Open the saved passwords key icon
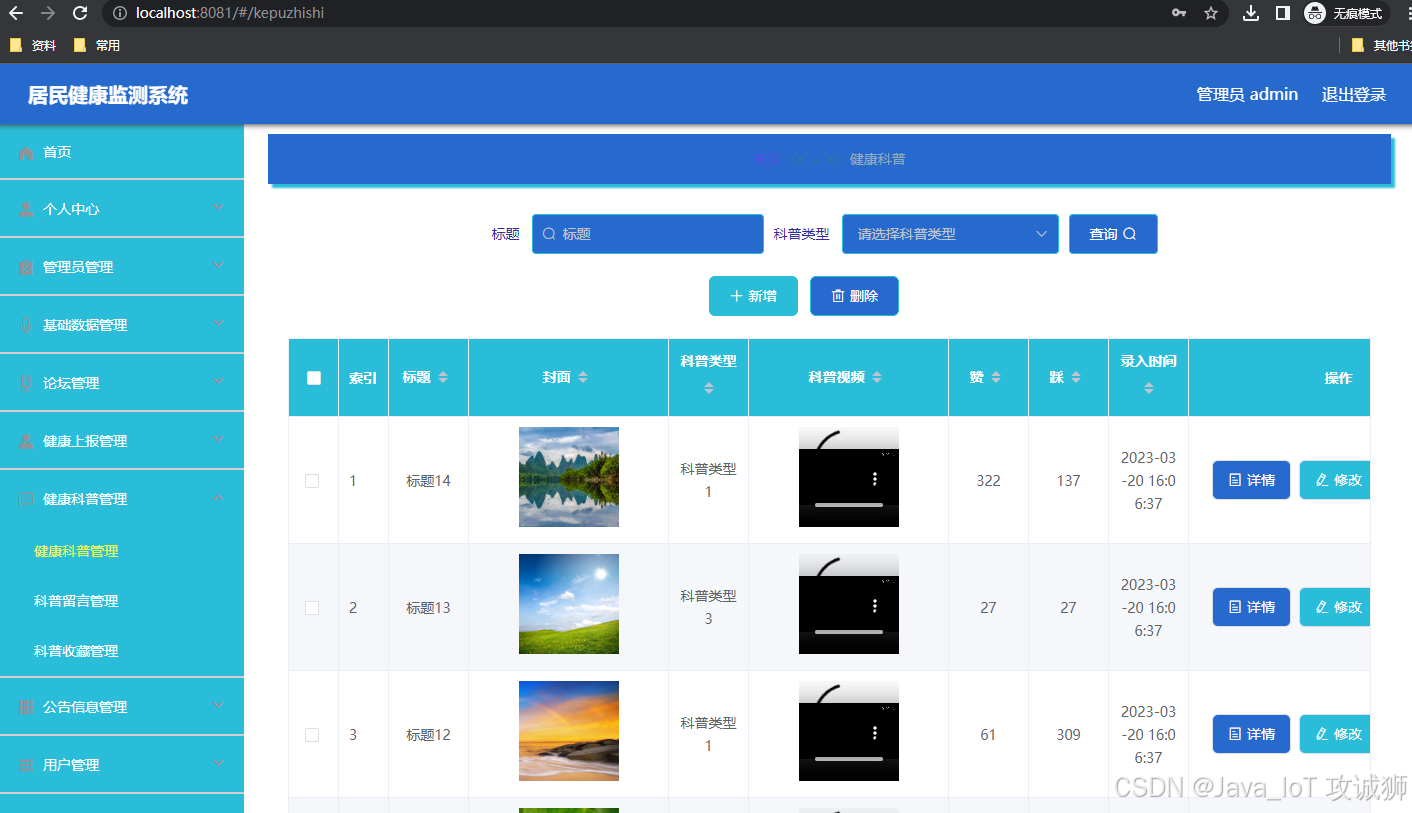This screenshot has height=813, width=1412. 1179,13
